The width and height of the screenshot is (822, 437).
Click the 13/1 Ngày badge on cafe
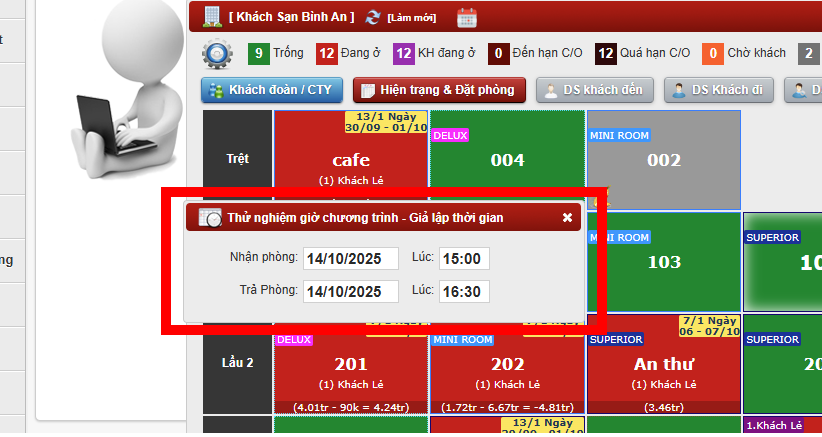click(x=386, y=122)
